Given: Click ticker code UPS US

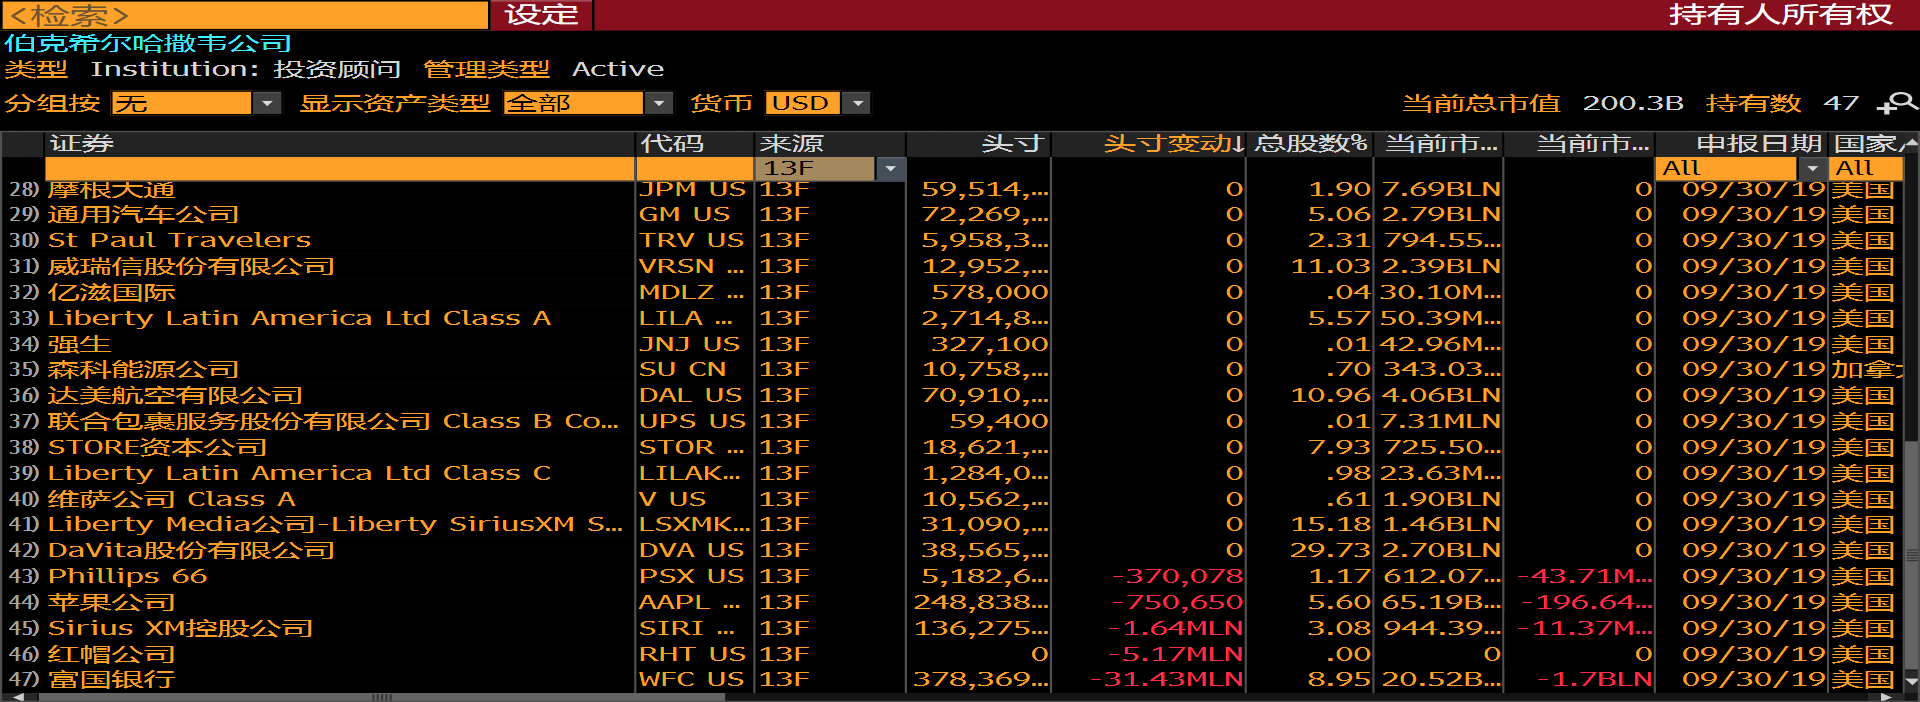Looking at the screenshot, I should pos(693,421).
